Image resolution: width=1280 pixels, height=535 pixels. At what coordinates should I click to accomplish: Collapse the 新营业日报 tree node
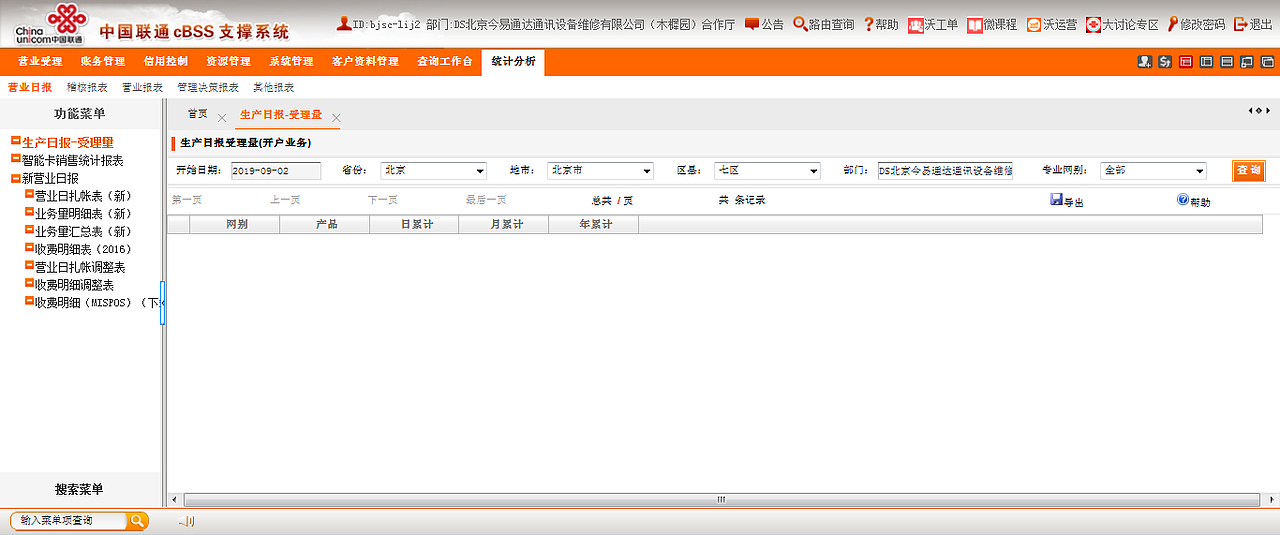(15, 177)
